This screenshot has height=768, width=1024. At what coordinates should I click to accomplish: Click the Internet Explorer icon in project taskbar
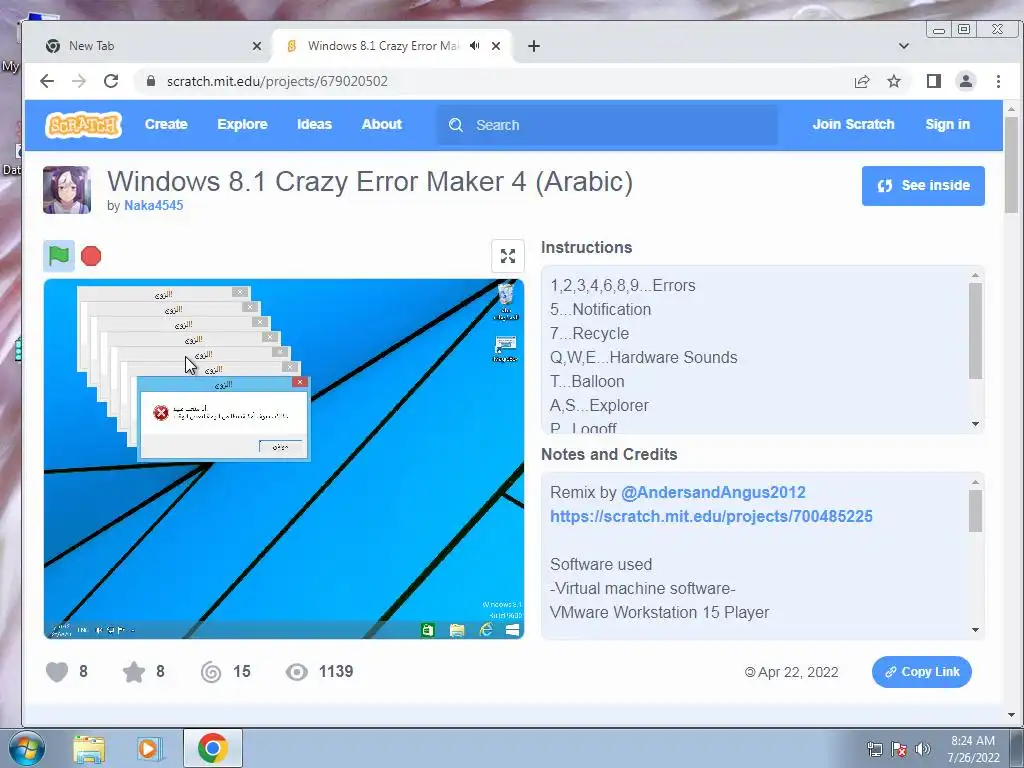click(x=486, y=630)
